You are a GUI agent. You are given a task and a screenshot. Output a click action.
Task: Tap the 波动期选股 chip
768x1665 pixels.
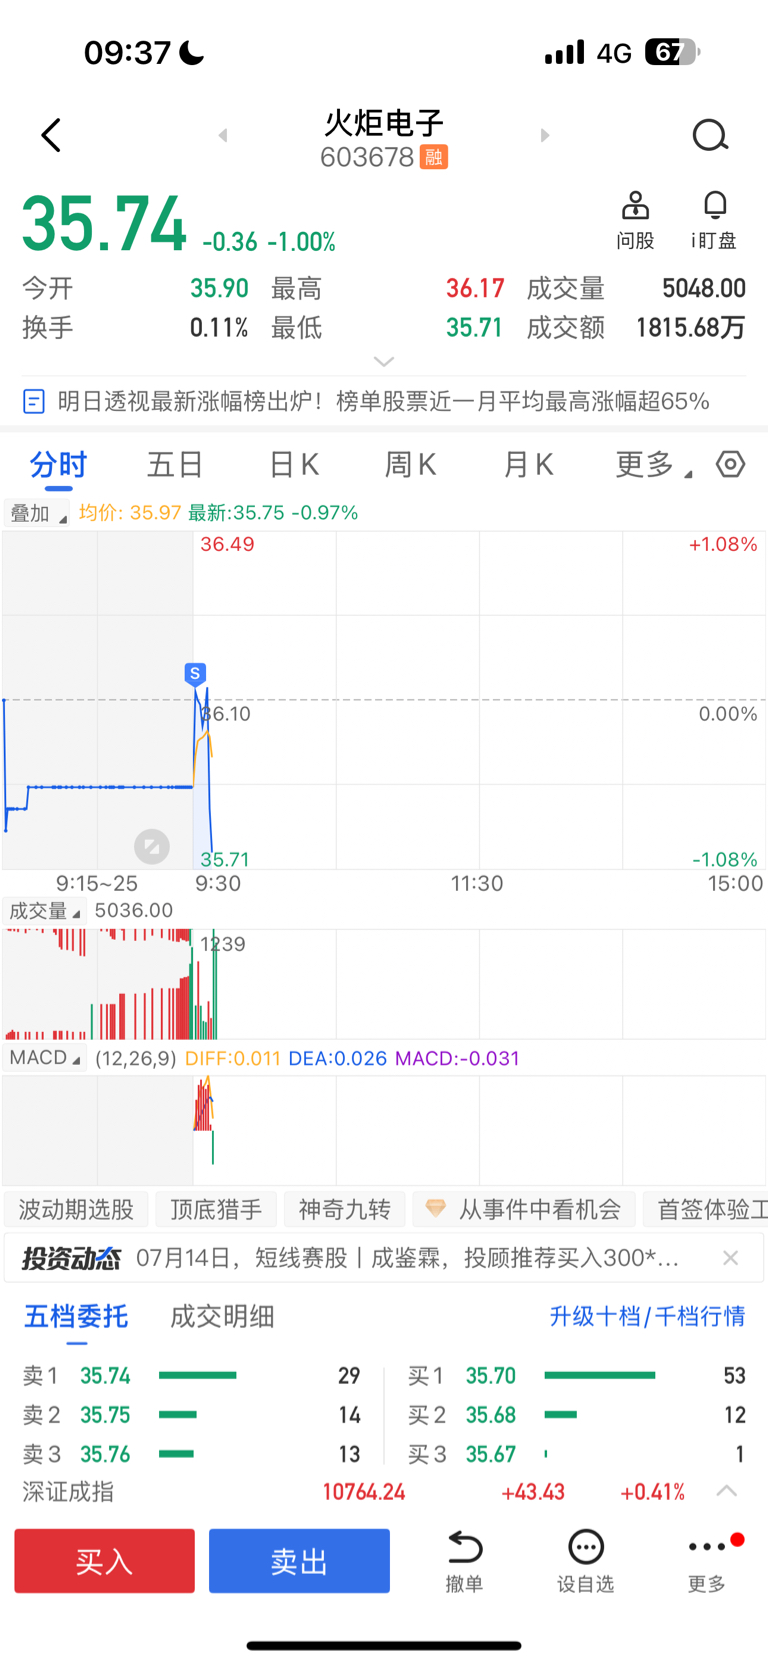click(x=76, y=1209)
